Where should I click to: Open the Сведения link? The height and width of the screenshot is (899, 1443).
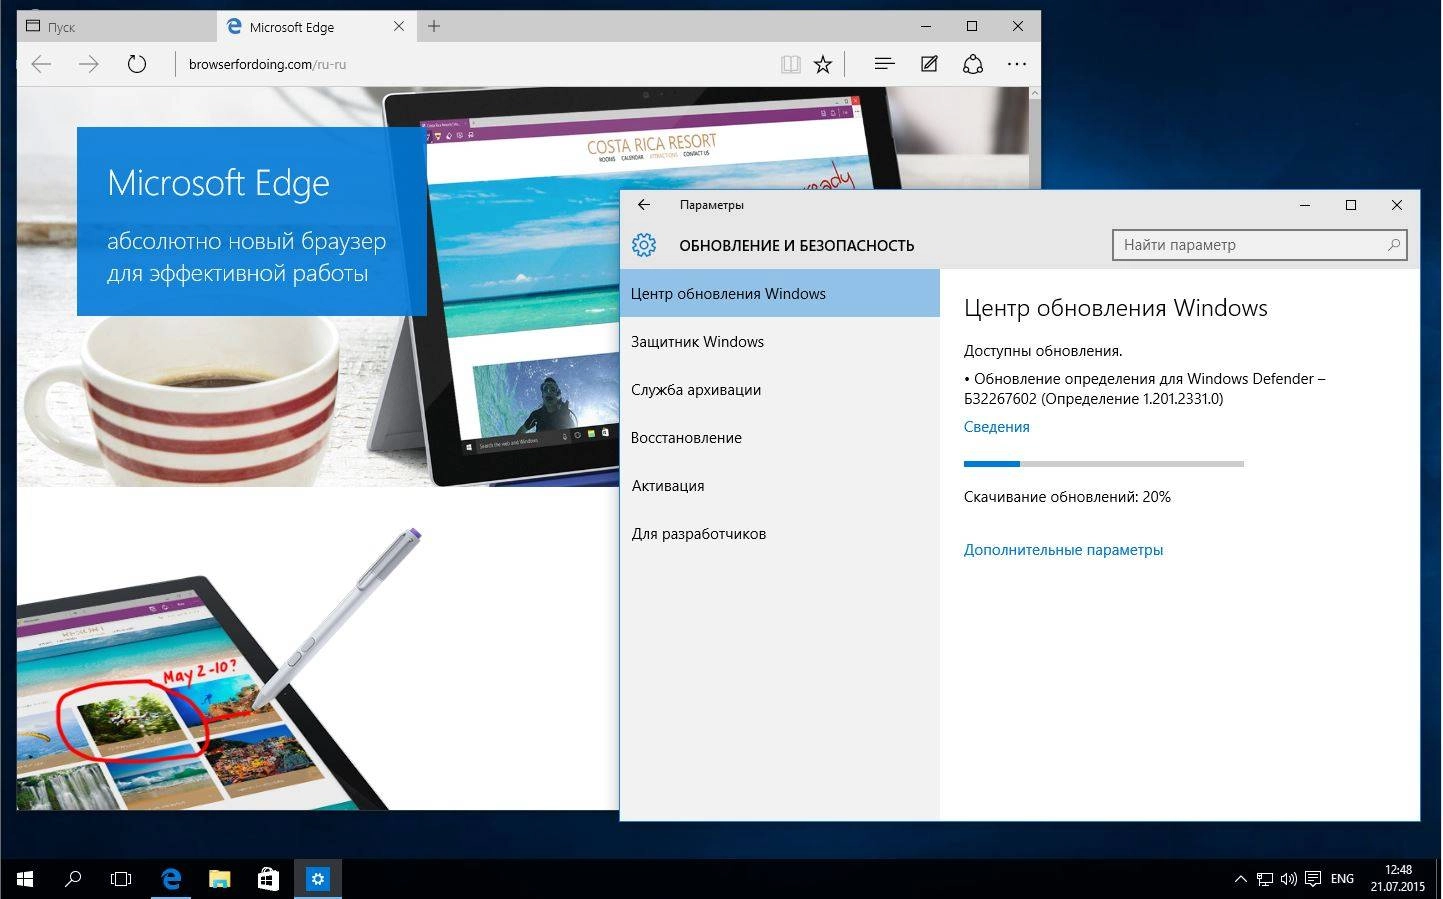point(996,426)
